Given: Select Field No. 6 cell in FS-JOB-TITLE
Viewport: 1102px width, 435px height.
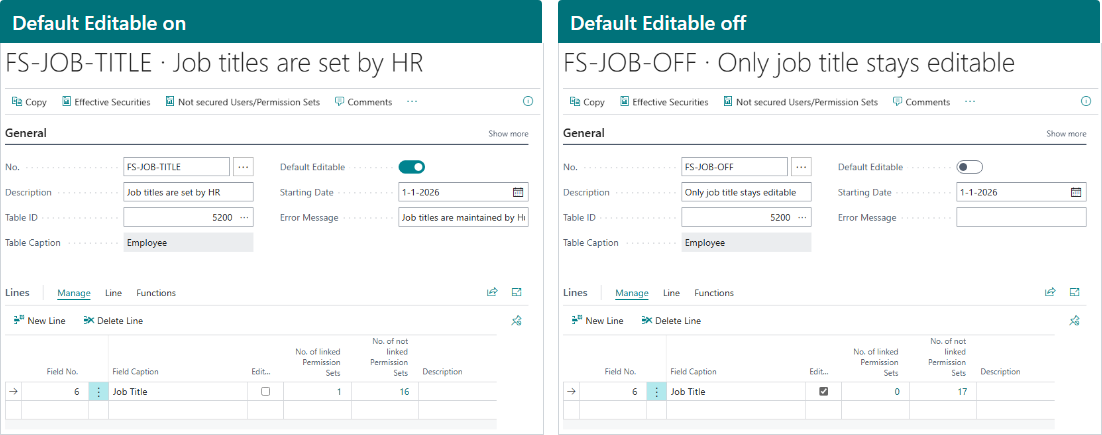Looking at the screenshot, I should (x=55, y=392).
